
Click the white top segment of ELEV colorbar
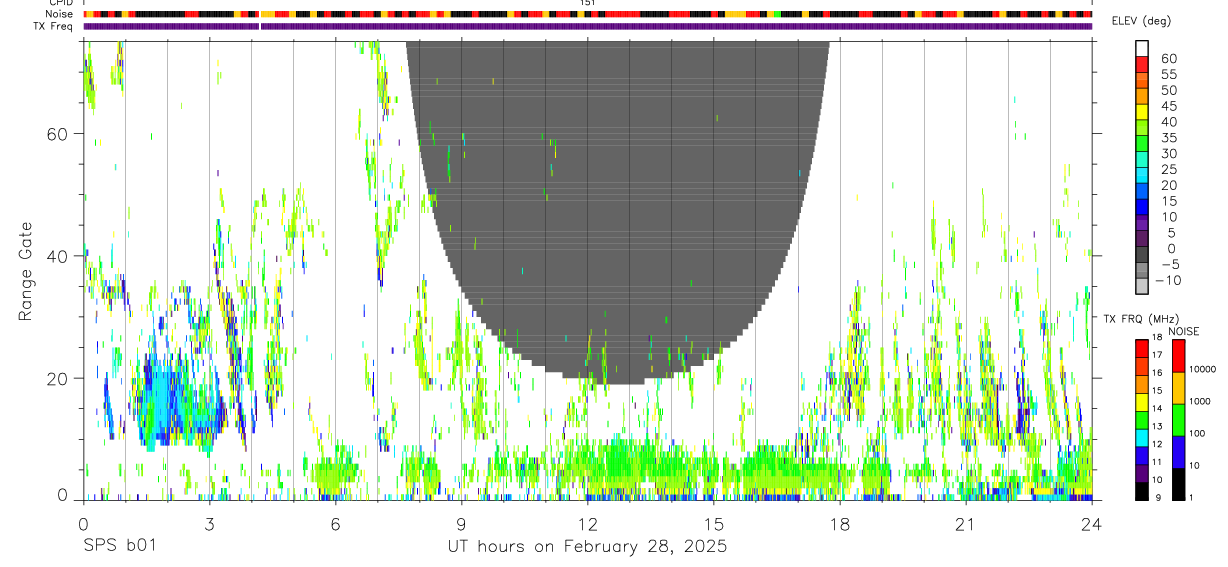coord(1142,48)
